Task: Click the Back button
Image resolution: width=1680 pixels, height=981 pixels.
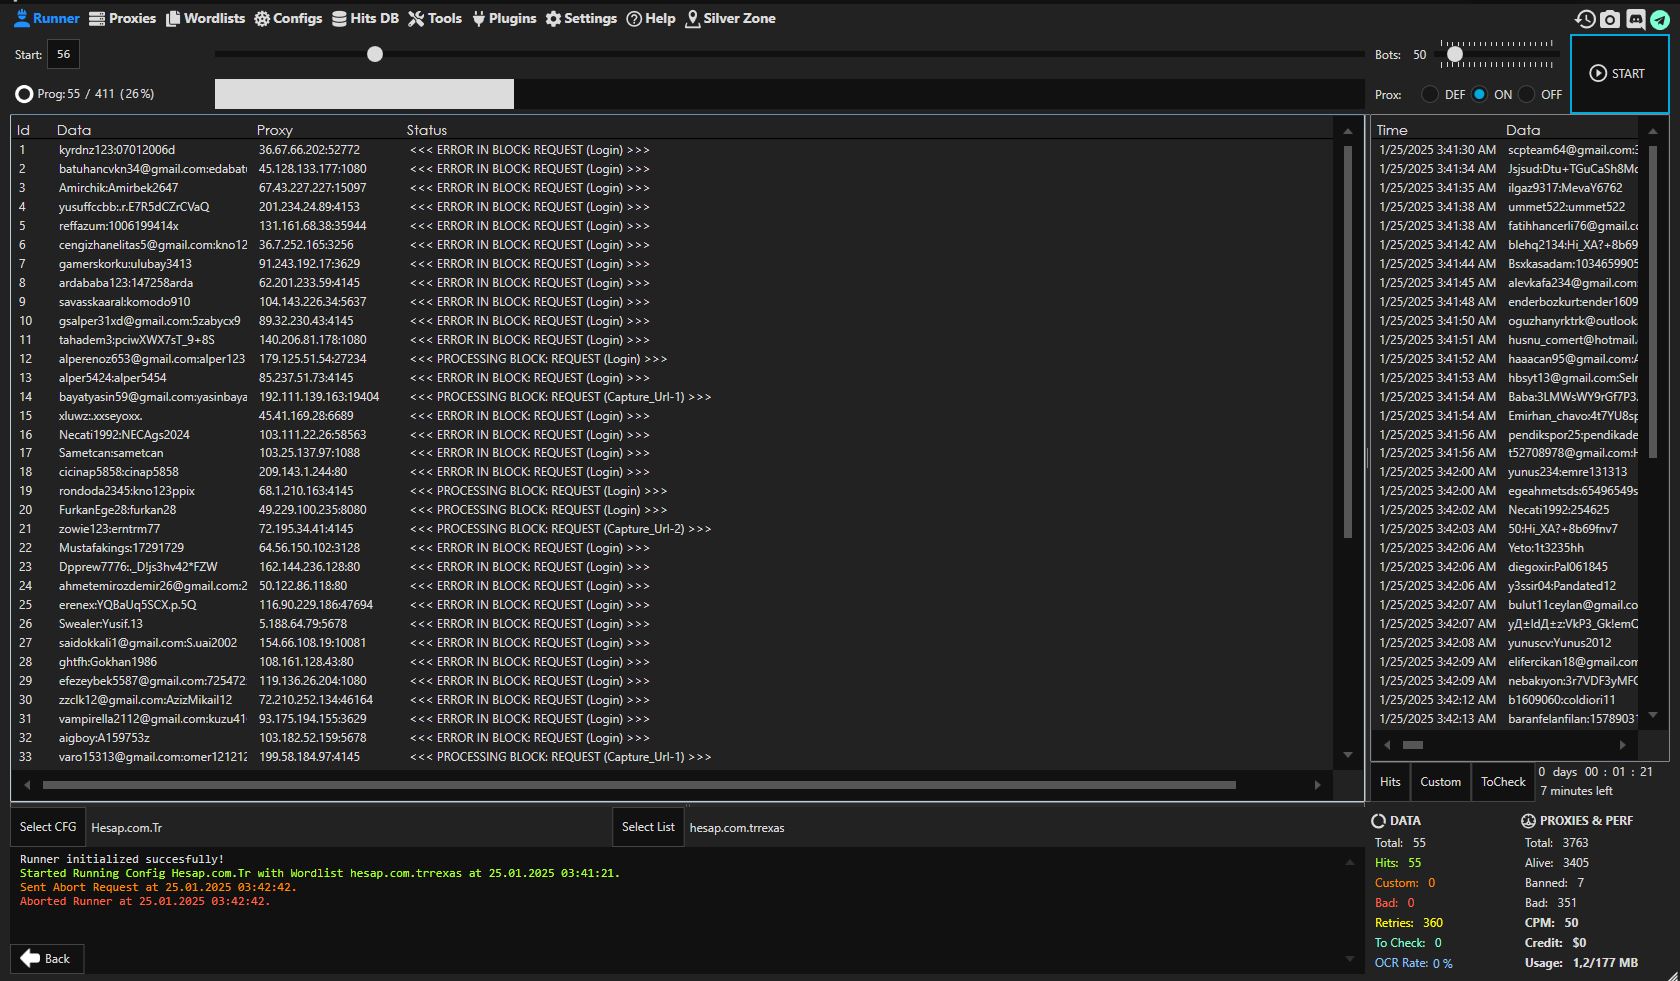Action: pos(47,958)
